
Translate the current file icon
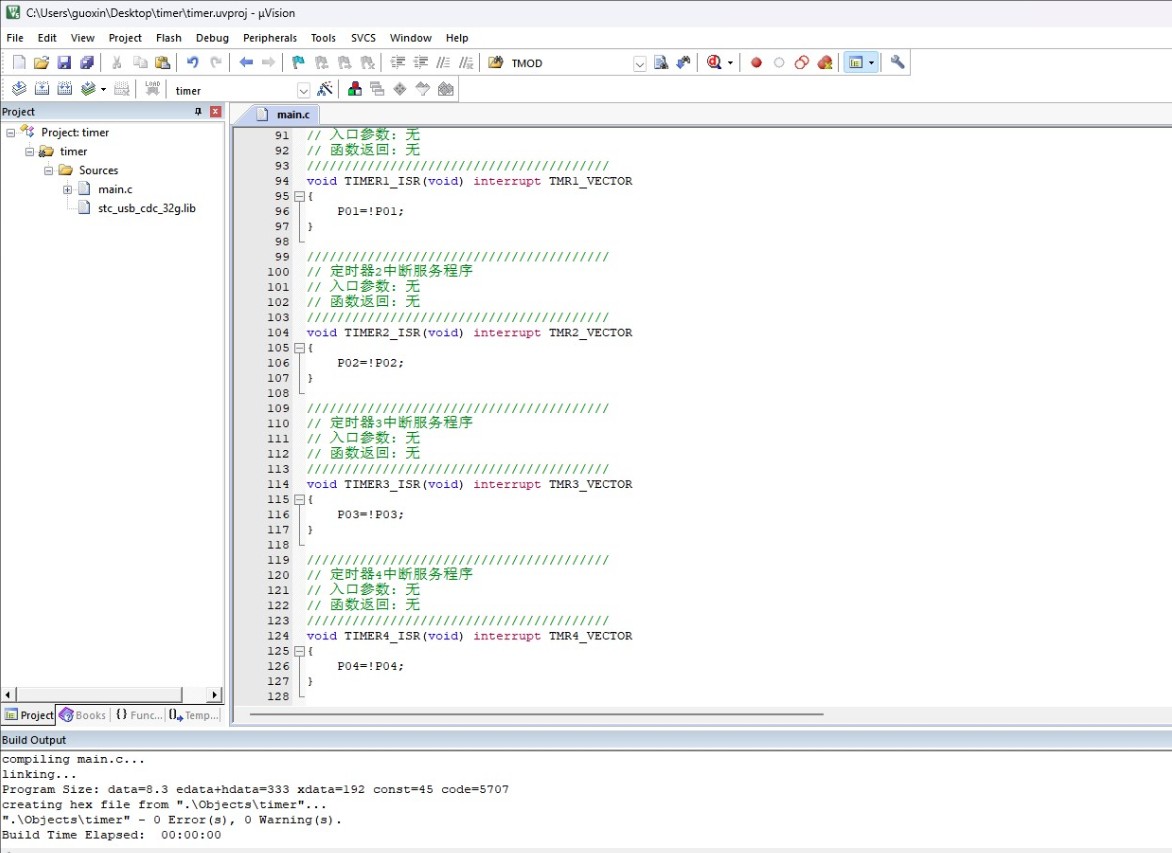point(19,89)
